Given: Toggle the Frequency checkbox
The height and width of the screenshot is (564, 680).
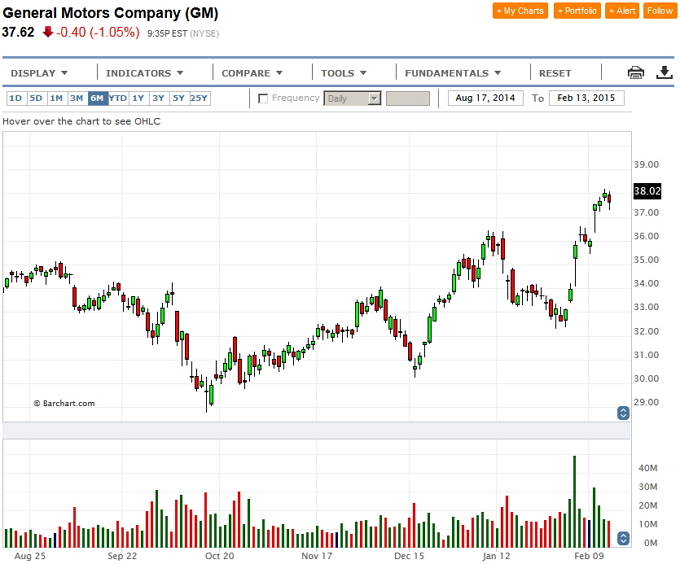Looking at the screenshot, I should 263,98.
